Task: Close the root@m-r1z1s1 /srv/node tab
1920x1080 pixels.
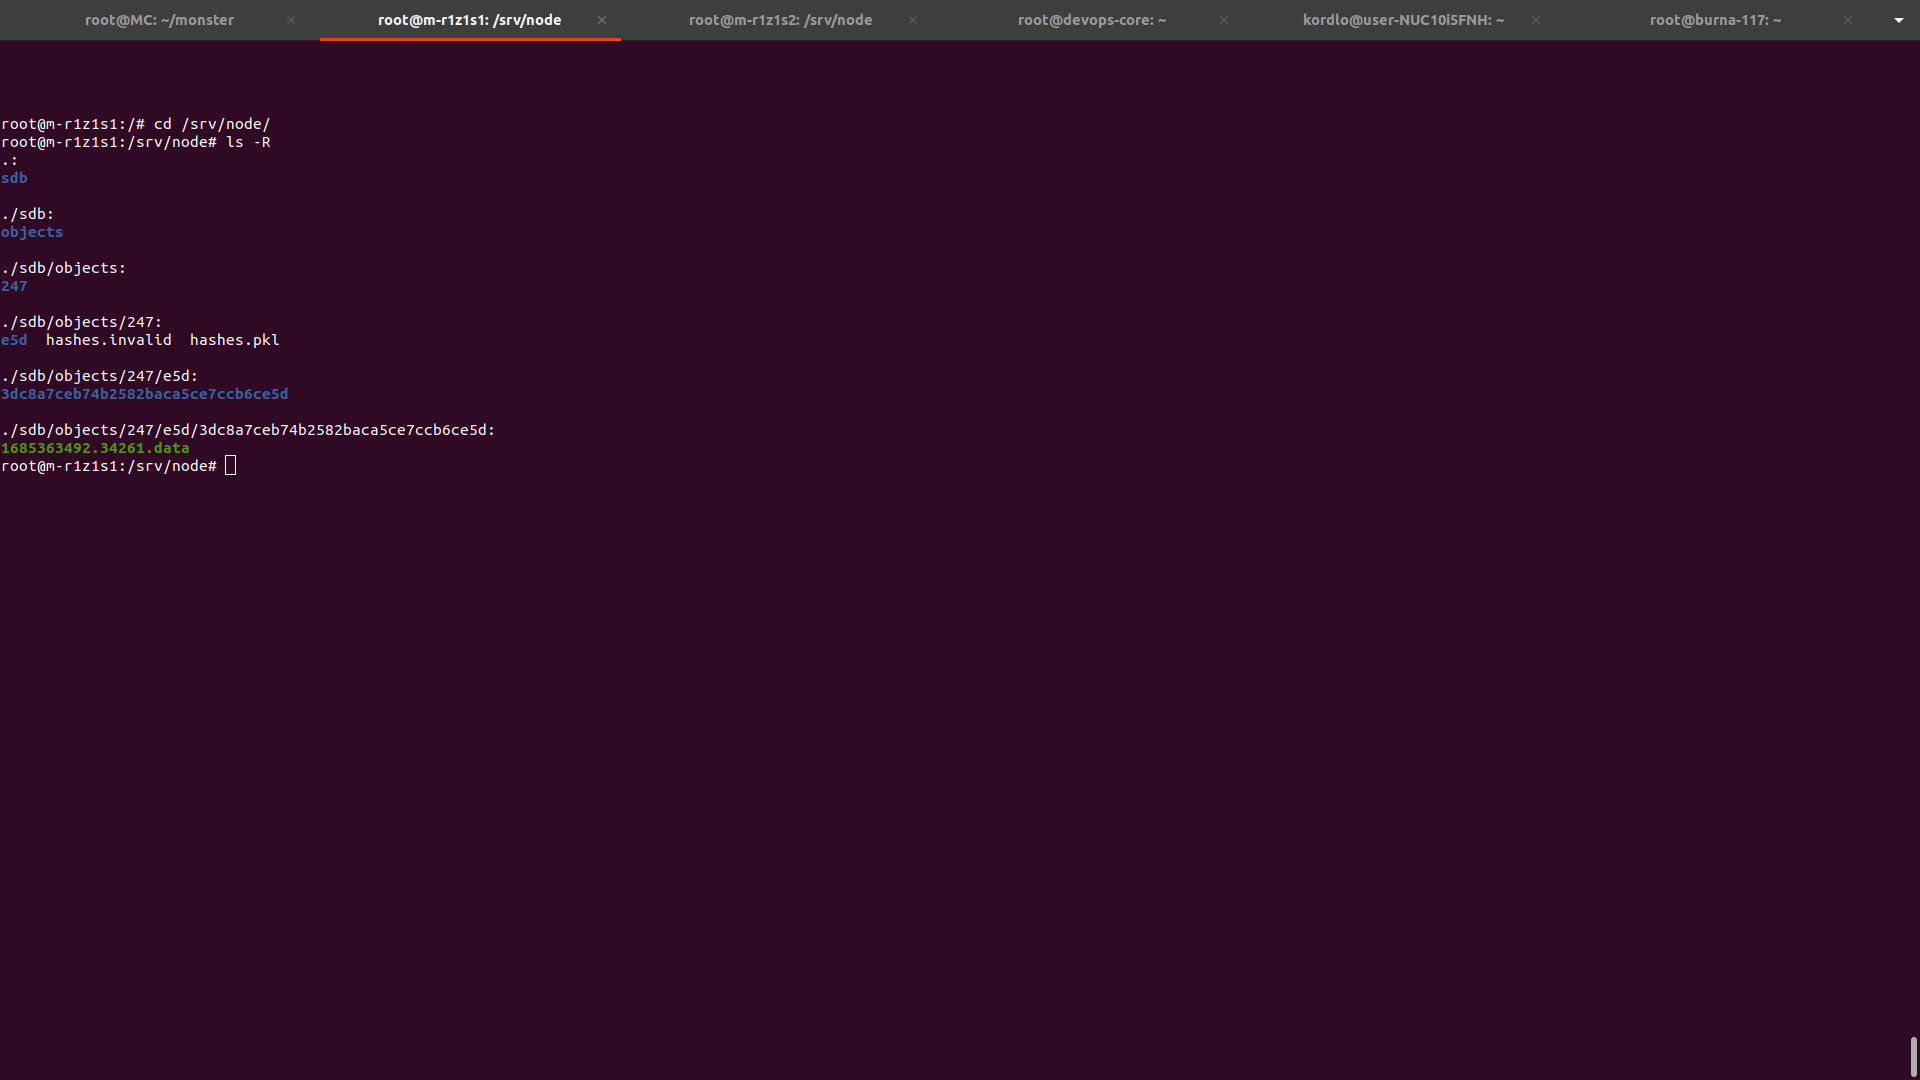Action: (x=602, y=20)
